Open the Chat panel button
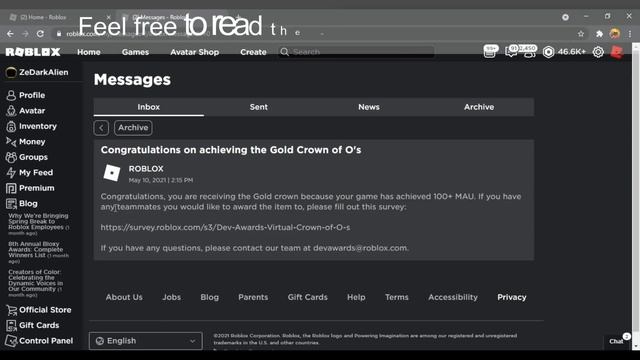Image resolution: width=640 pixels, height=360 pixels. 617,341
